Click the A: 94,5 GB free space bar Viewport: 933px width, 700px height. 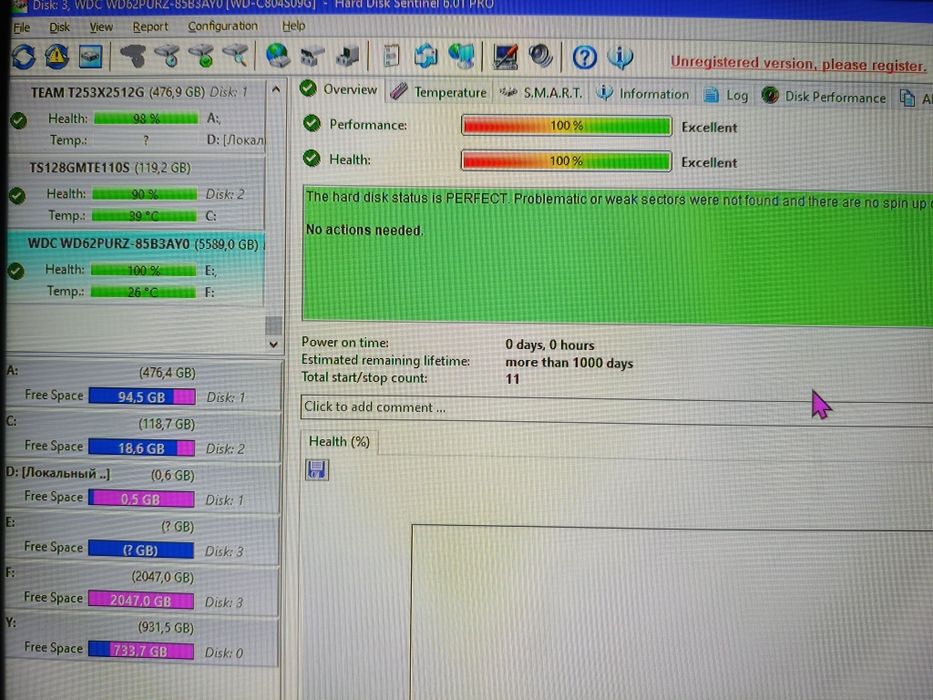coord(142,396)
